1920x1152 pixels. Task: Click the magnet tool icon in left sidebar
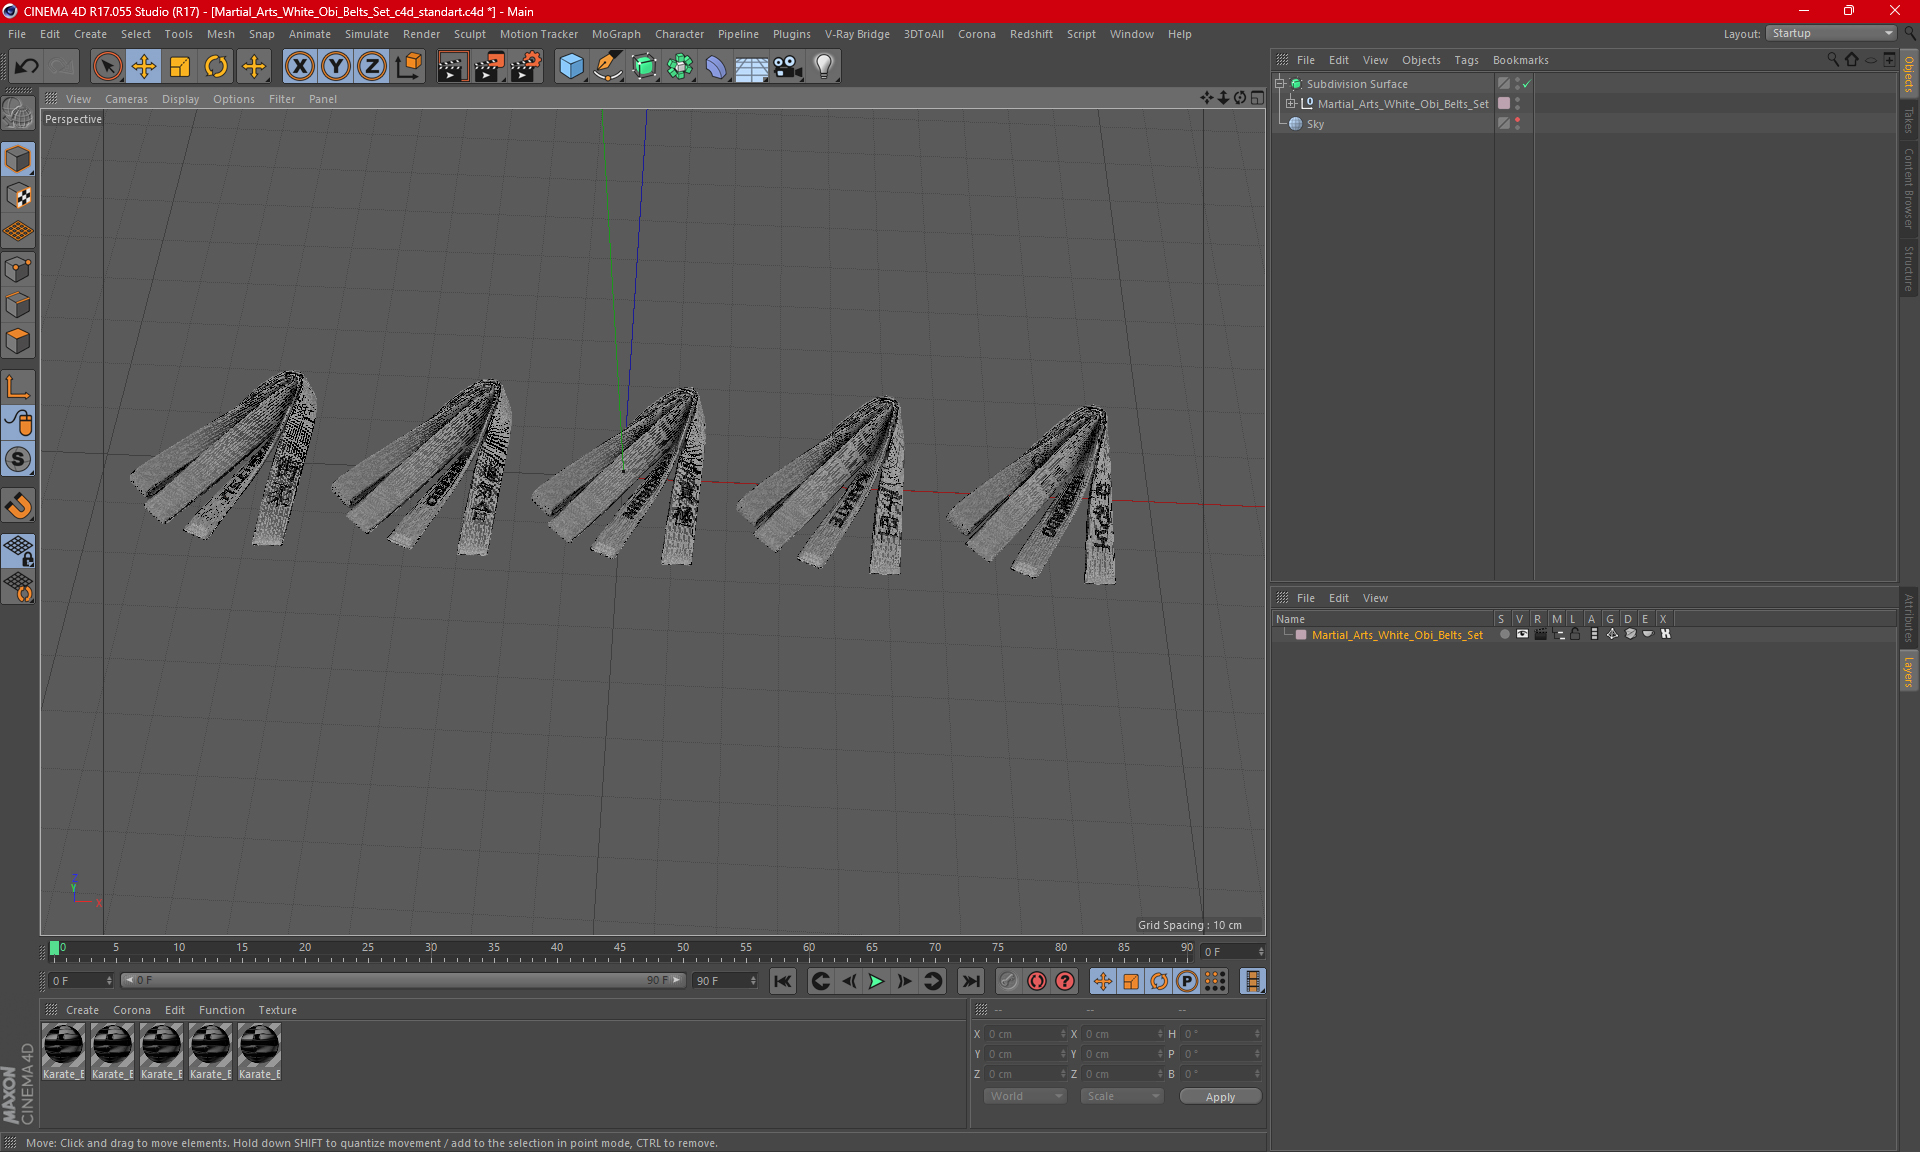click(18, 506)
